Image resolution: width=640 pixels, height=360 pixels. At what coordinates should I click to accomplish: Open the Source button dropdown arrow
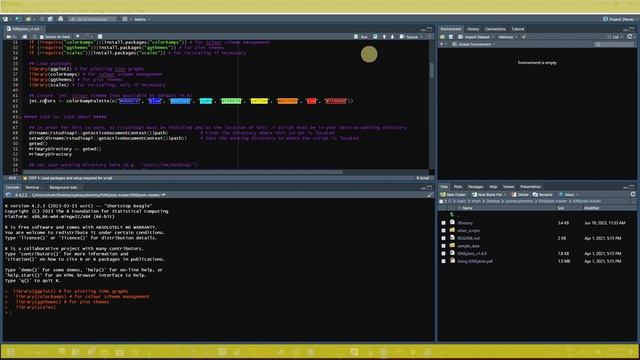422,37
